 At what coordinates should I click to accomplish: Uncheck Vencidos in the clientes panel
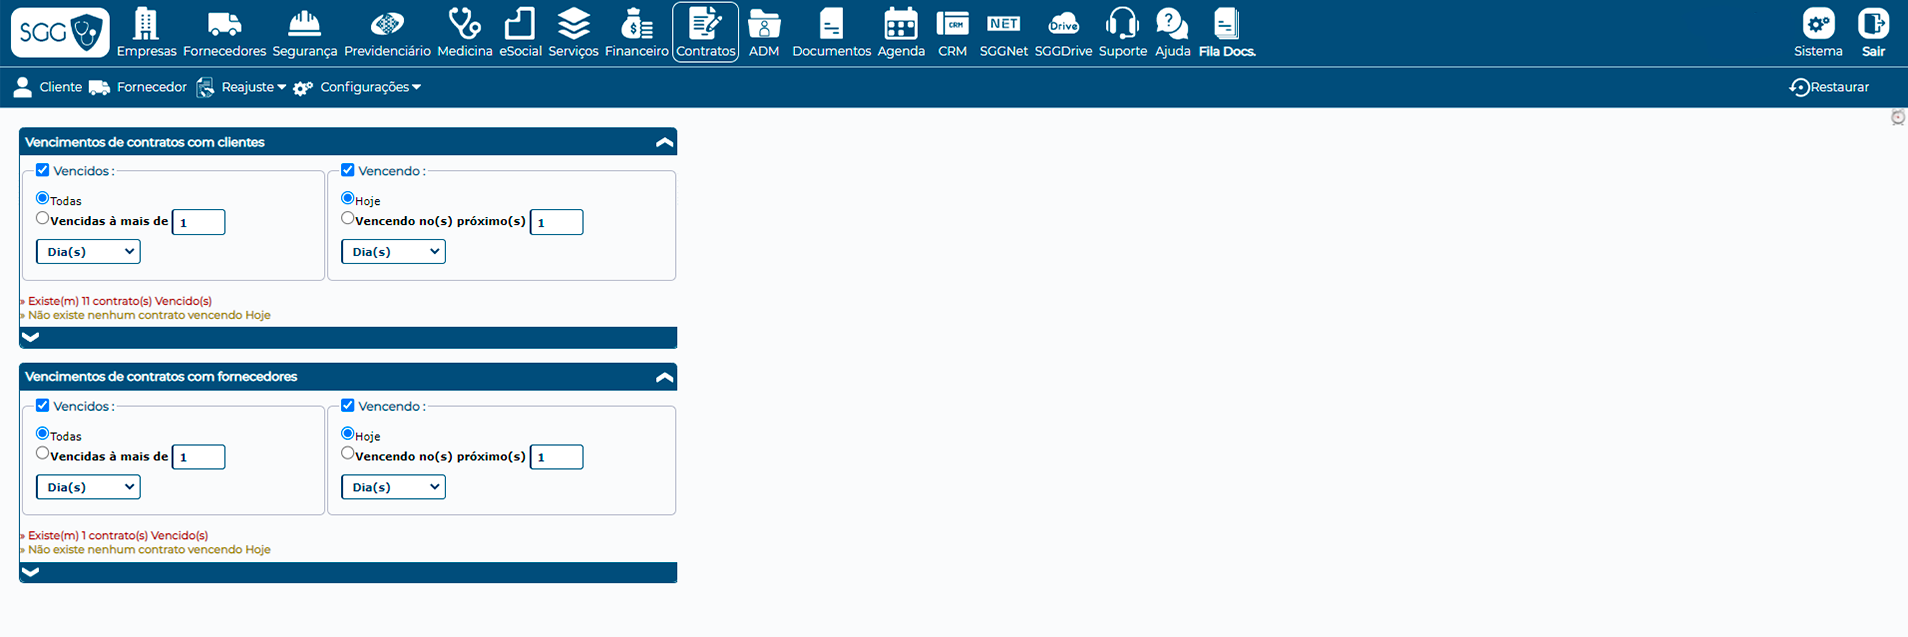[x=43, y=170]
